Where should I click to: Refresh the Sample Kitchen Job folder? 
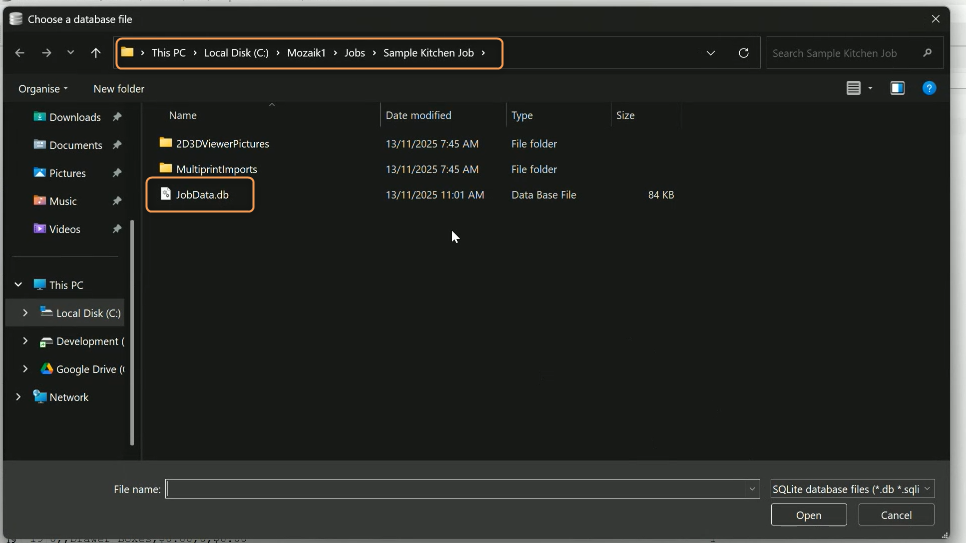(743, 53)
